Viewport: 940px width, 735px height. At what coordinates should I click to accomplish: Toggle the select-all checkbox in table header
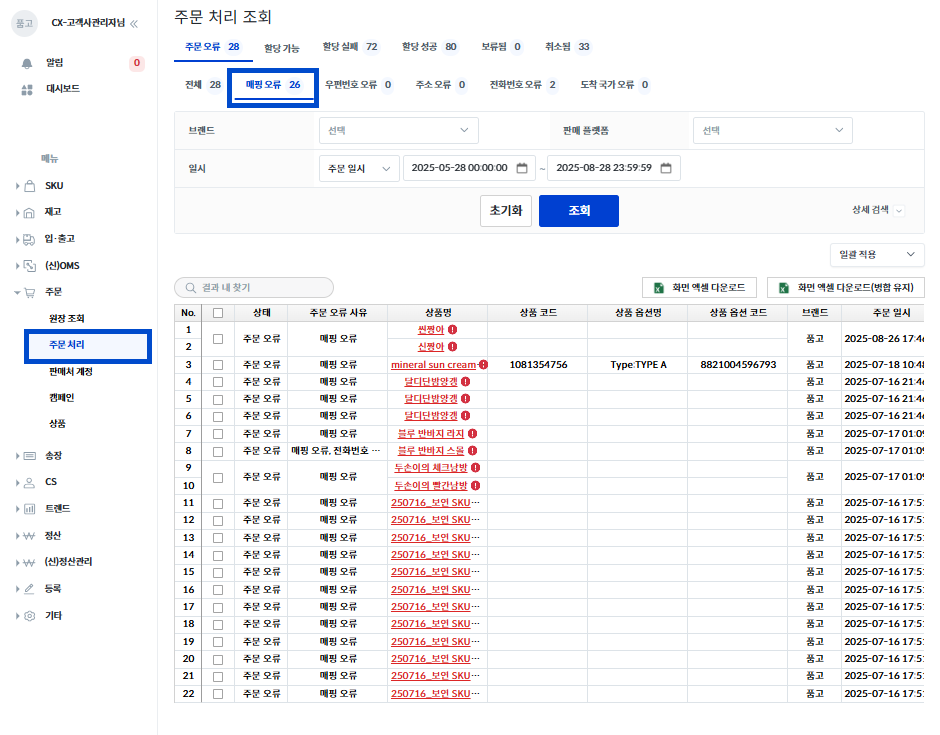pos(218,313)
